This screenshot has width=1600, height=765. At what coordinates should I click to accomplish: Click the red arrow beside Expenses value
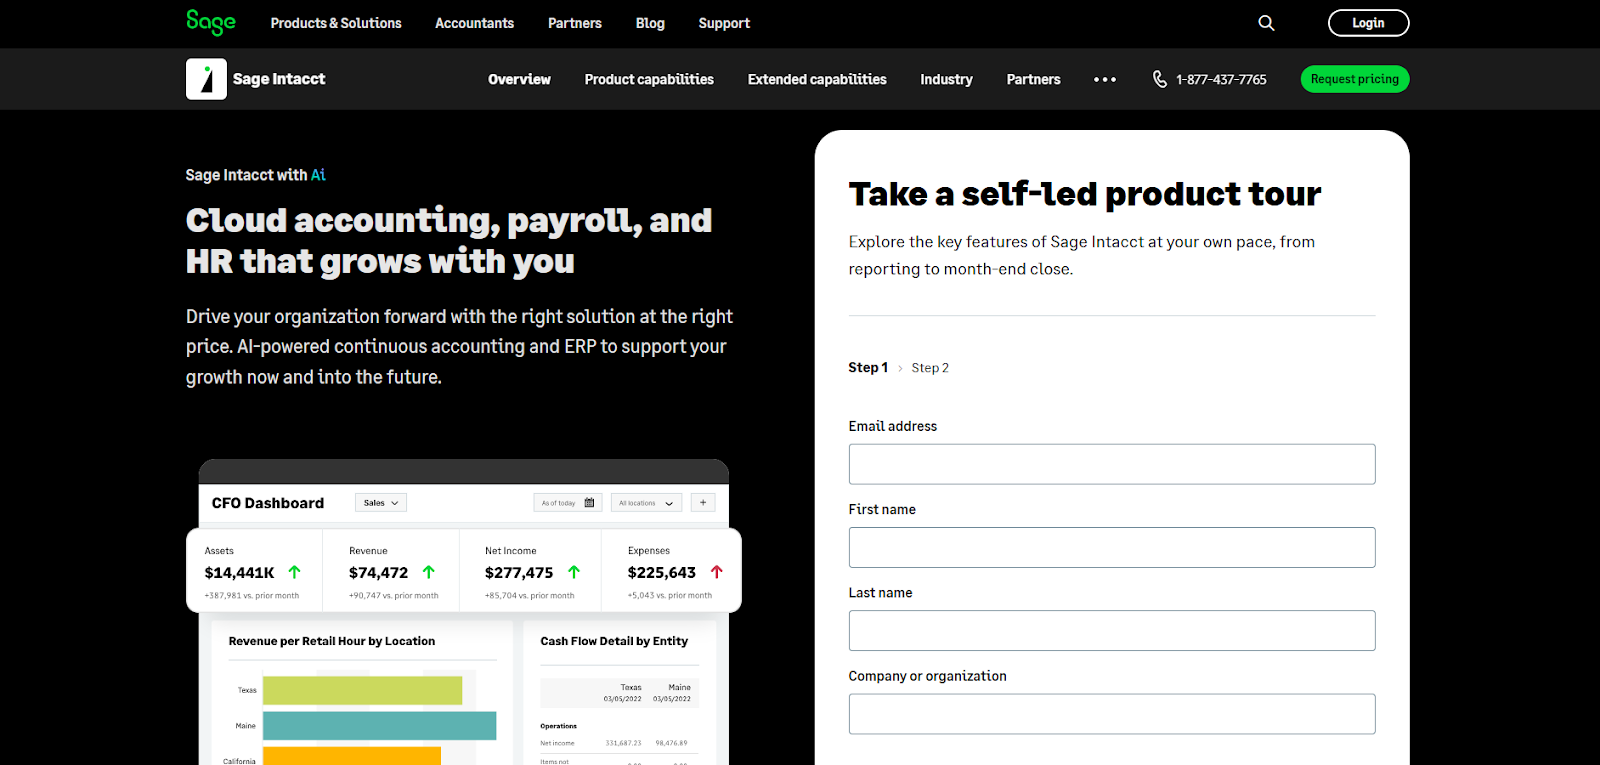pyautogui.click(x=716, y=572)
